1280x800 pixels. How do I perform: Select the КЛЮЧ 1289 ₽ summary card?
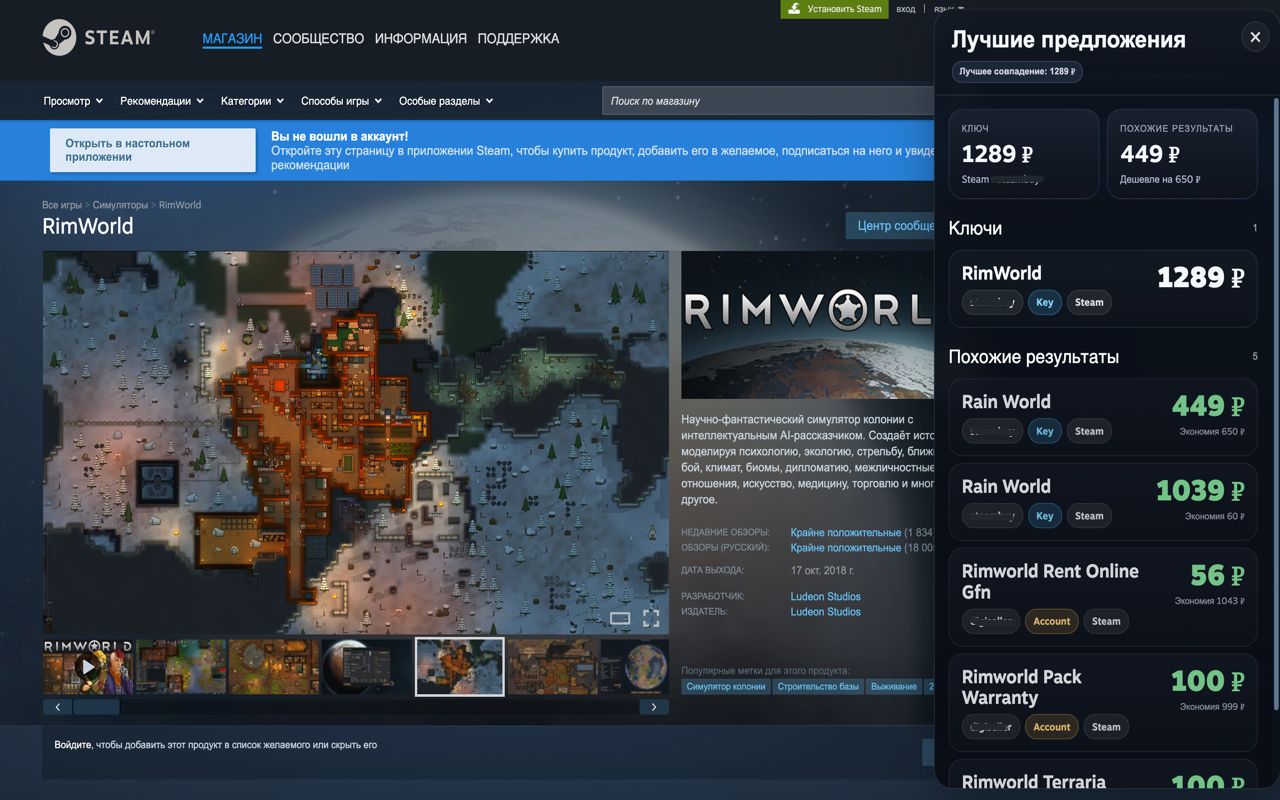1023,154
